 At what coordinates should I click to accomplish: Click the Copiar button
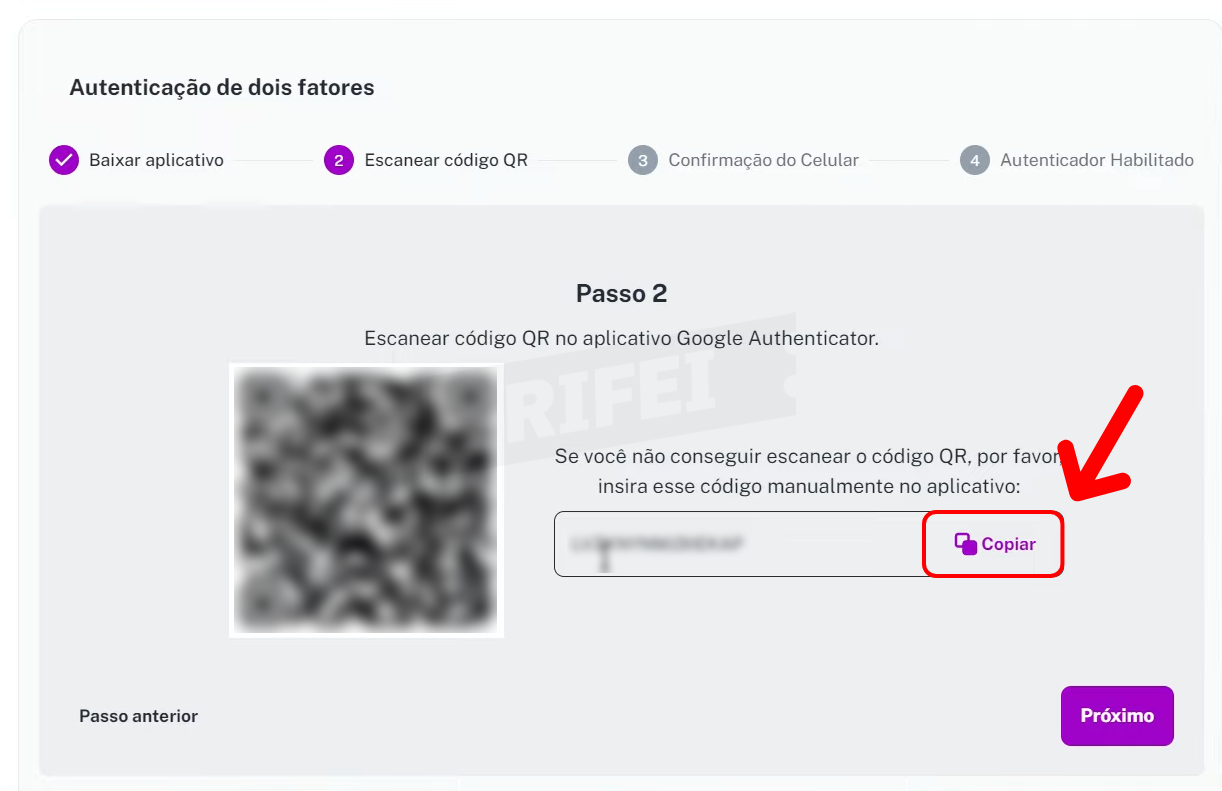point(993,544)
